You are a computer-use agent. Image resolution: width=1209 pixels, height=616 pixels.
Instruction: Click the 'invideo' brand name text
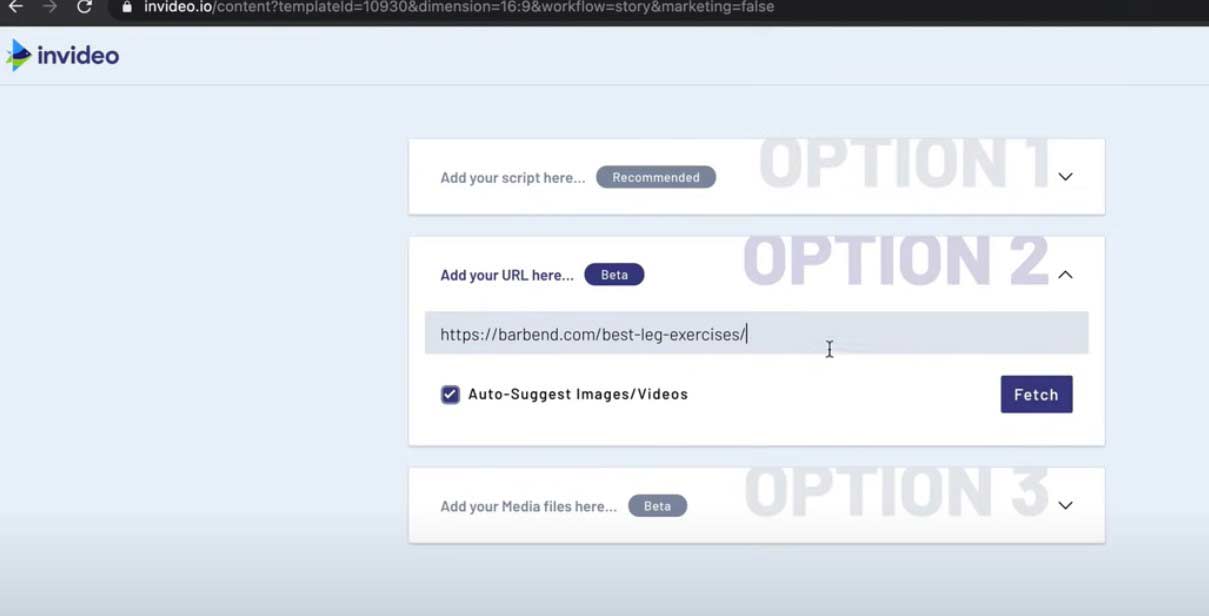[78, 56]
